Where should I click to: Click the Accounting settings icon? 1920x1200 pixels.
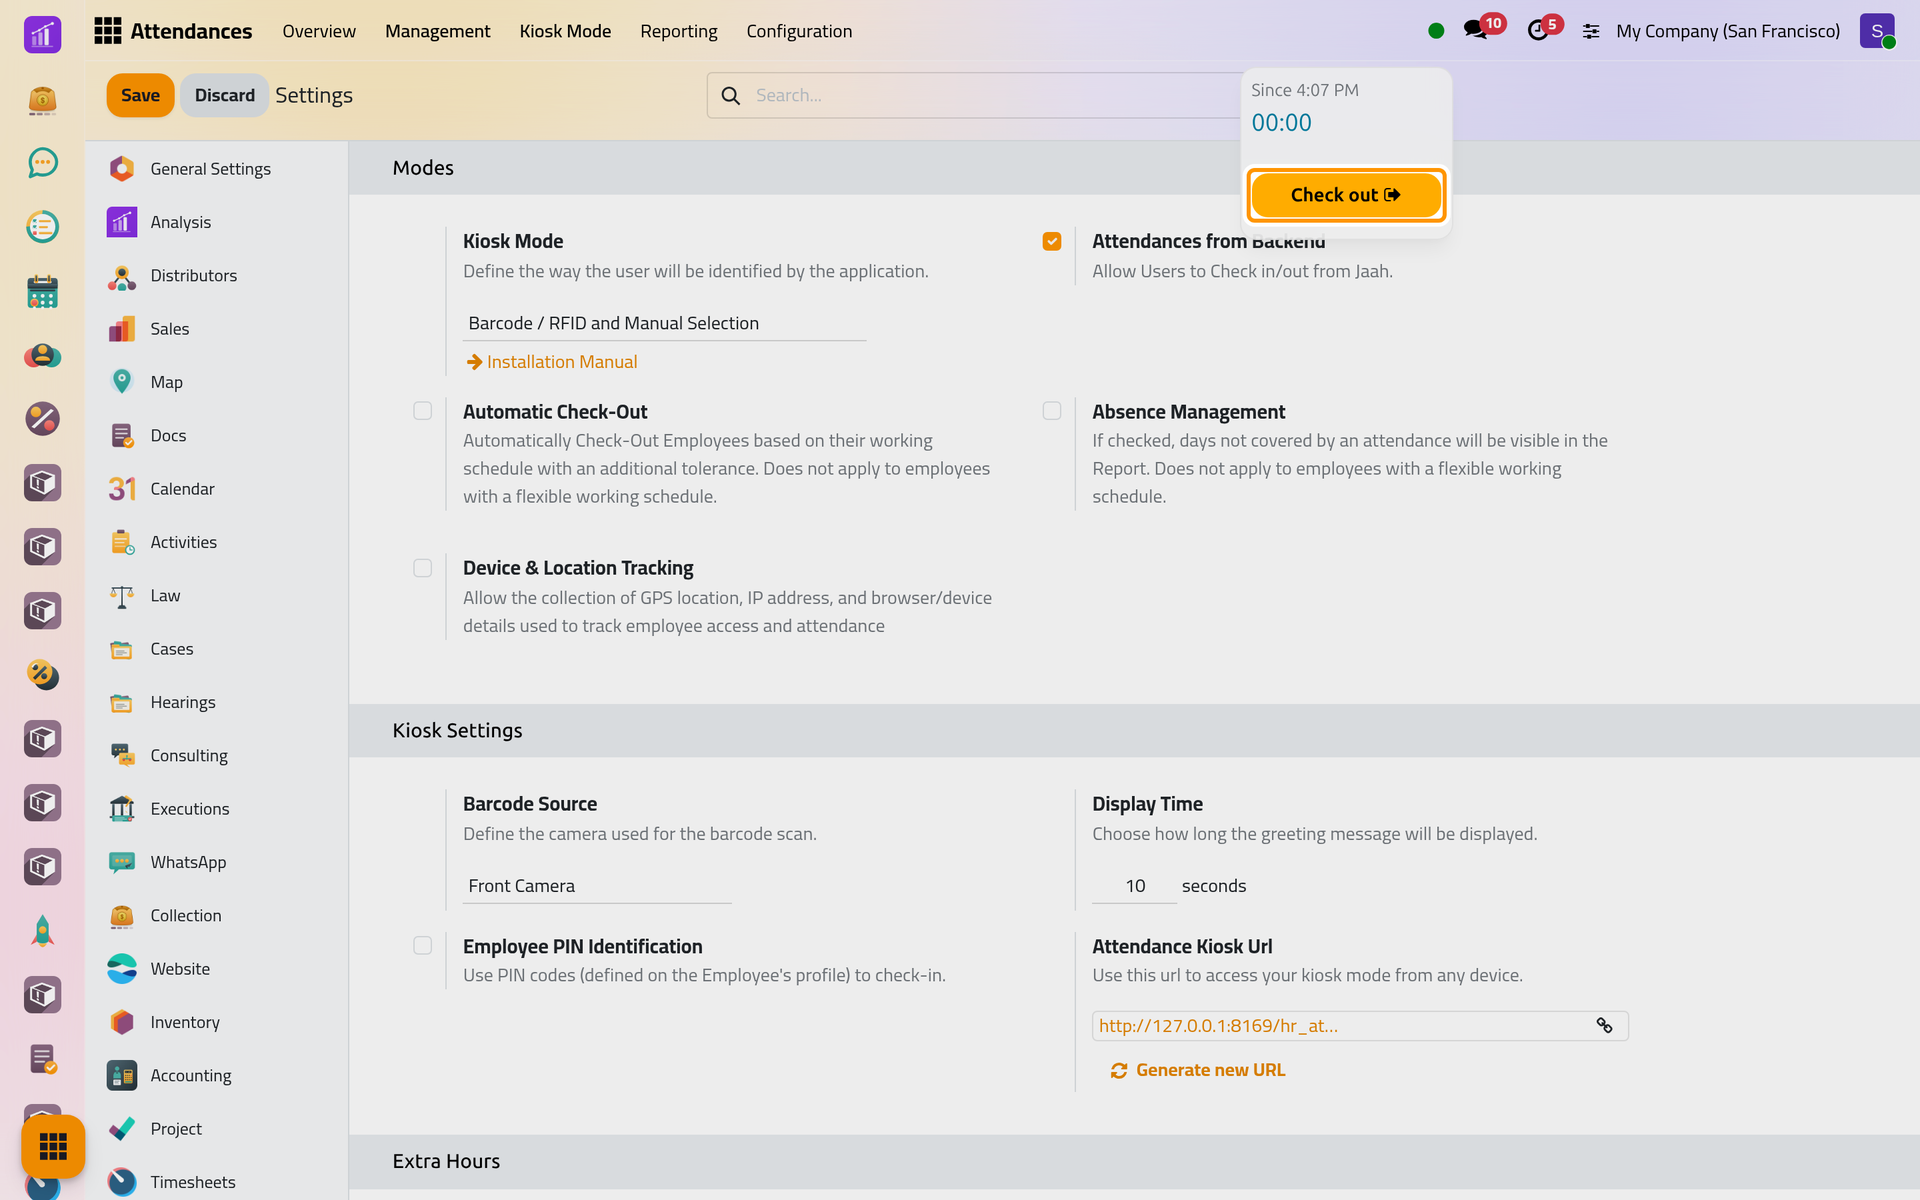[x=122, y=1076]
